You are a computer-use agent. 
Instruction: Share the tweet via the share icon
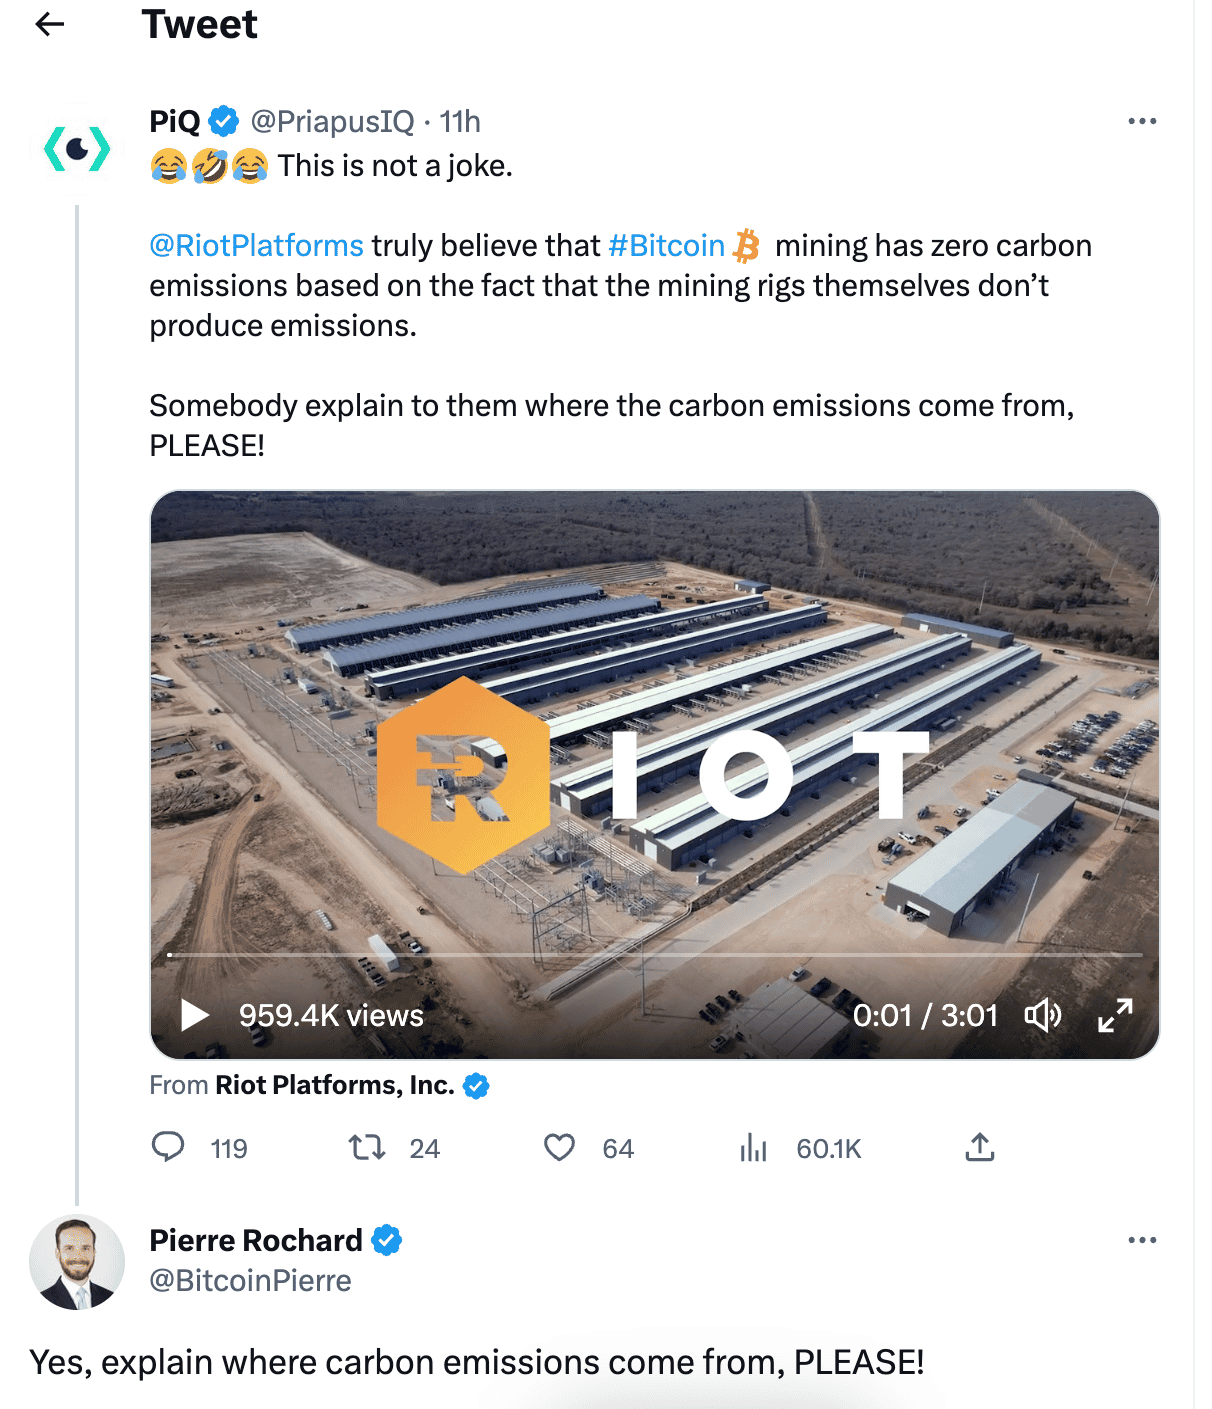coord(980,1148)
